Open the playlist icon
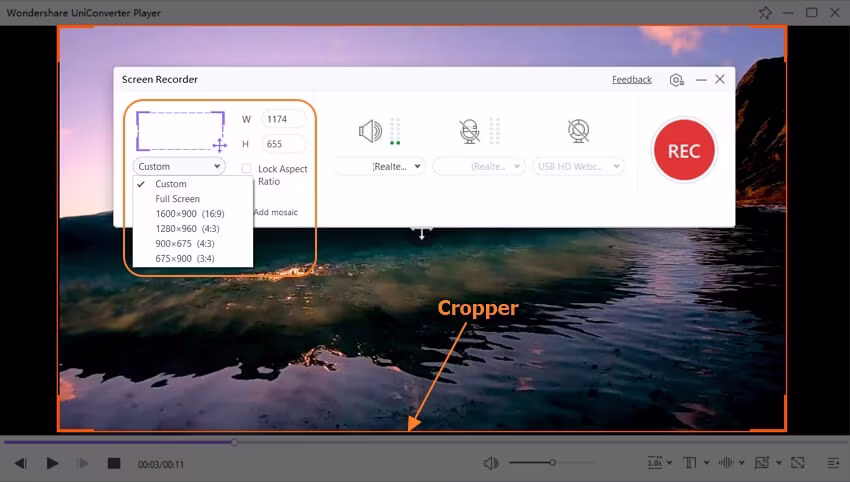This screenshot has height=482, width=850. coord(834,462)
